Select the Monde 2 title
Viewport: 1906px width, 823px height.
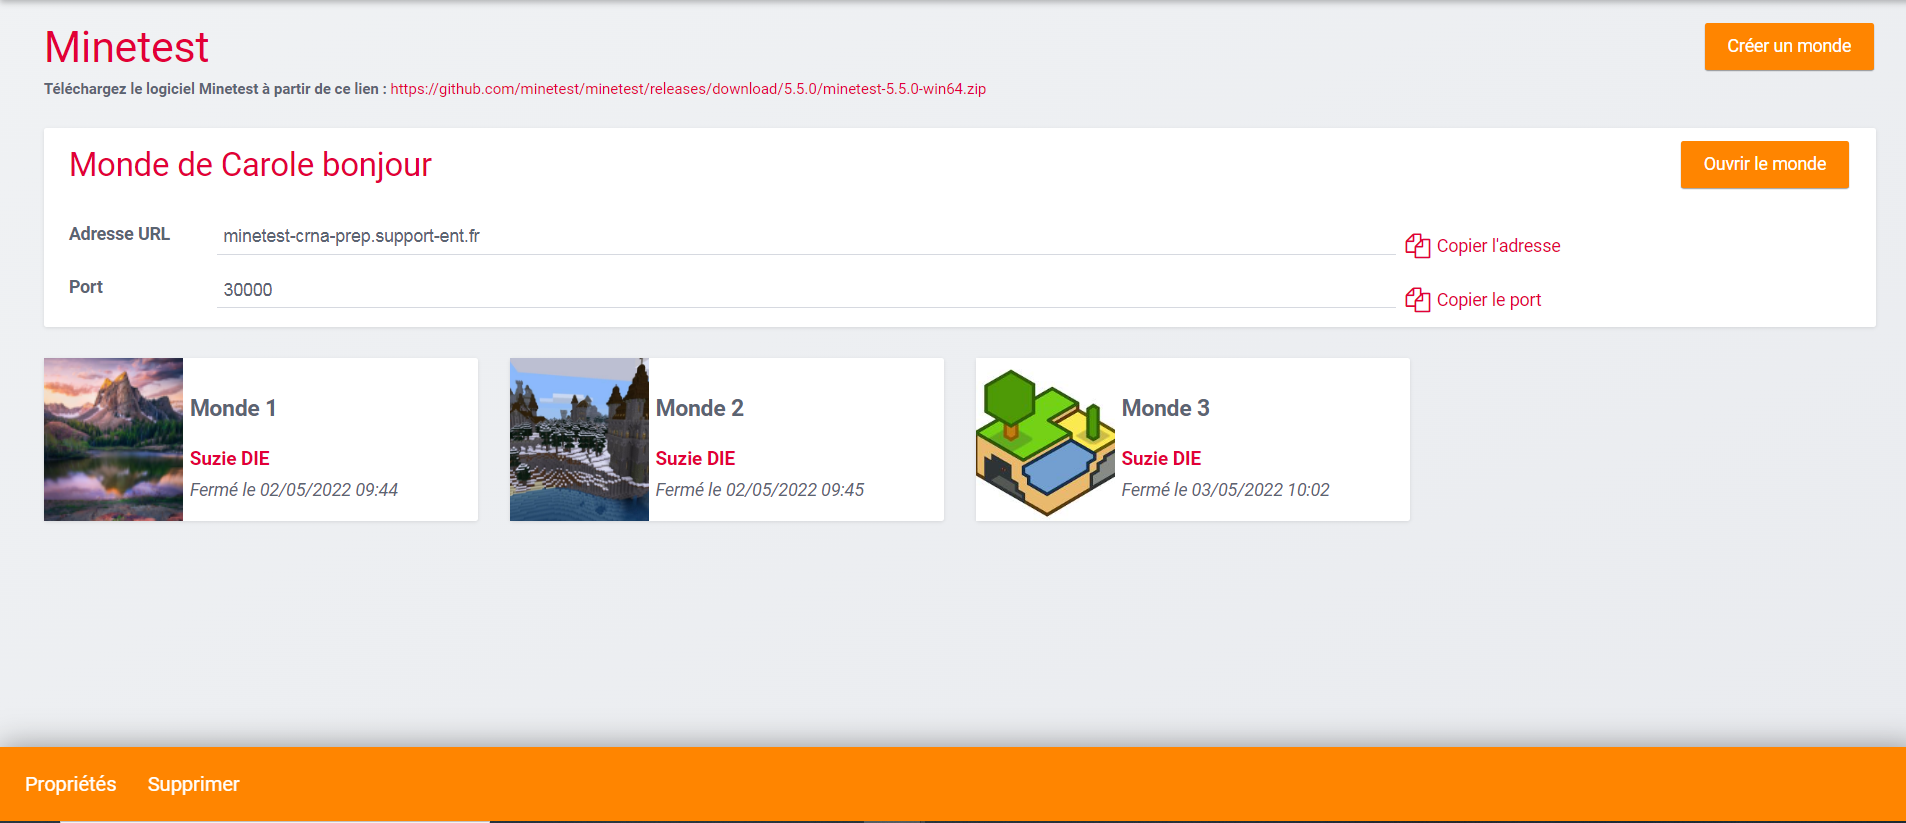[699, 408]
